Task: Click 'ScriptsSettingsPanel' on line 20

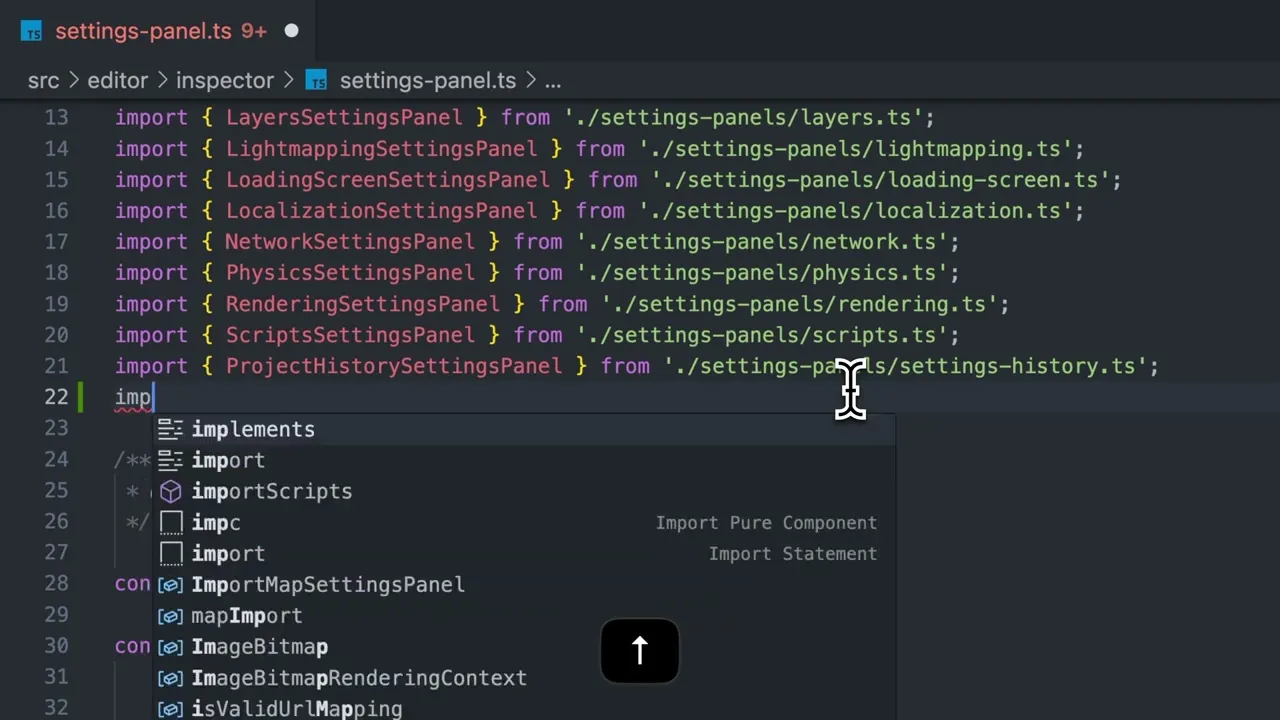Action: coord(350,334)
